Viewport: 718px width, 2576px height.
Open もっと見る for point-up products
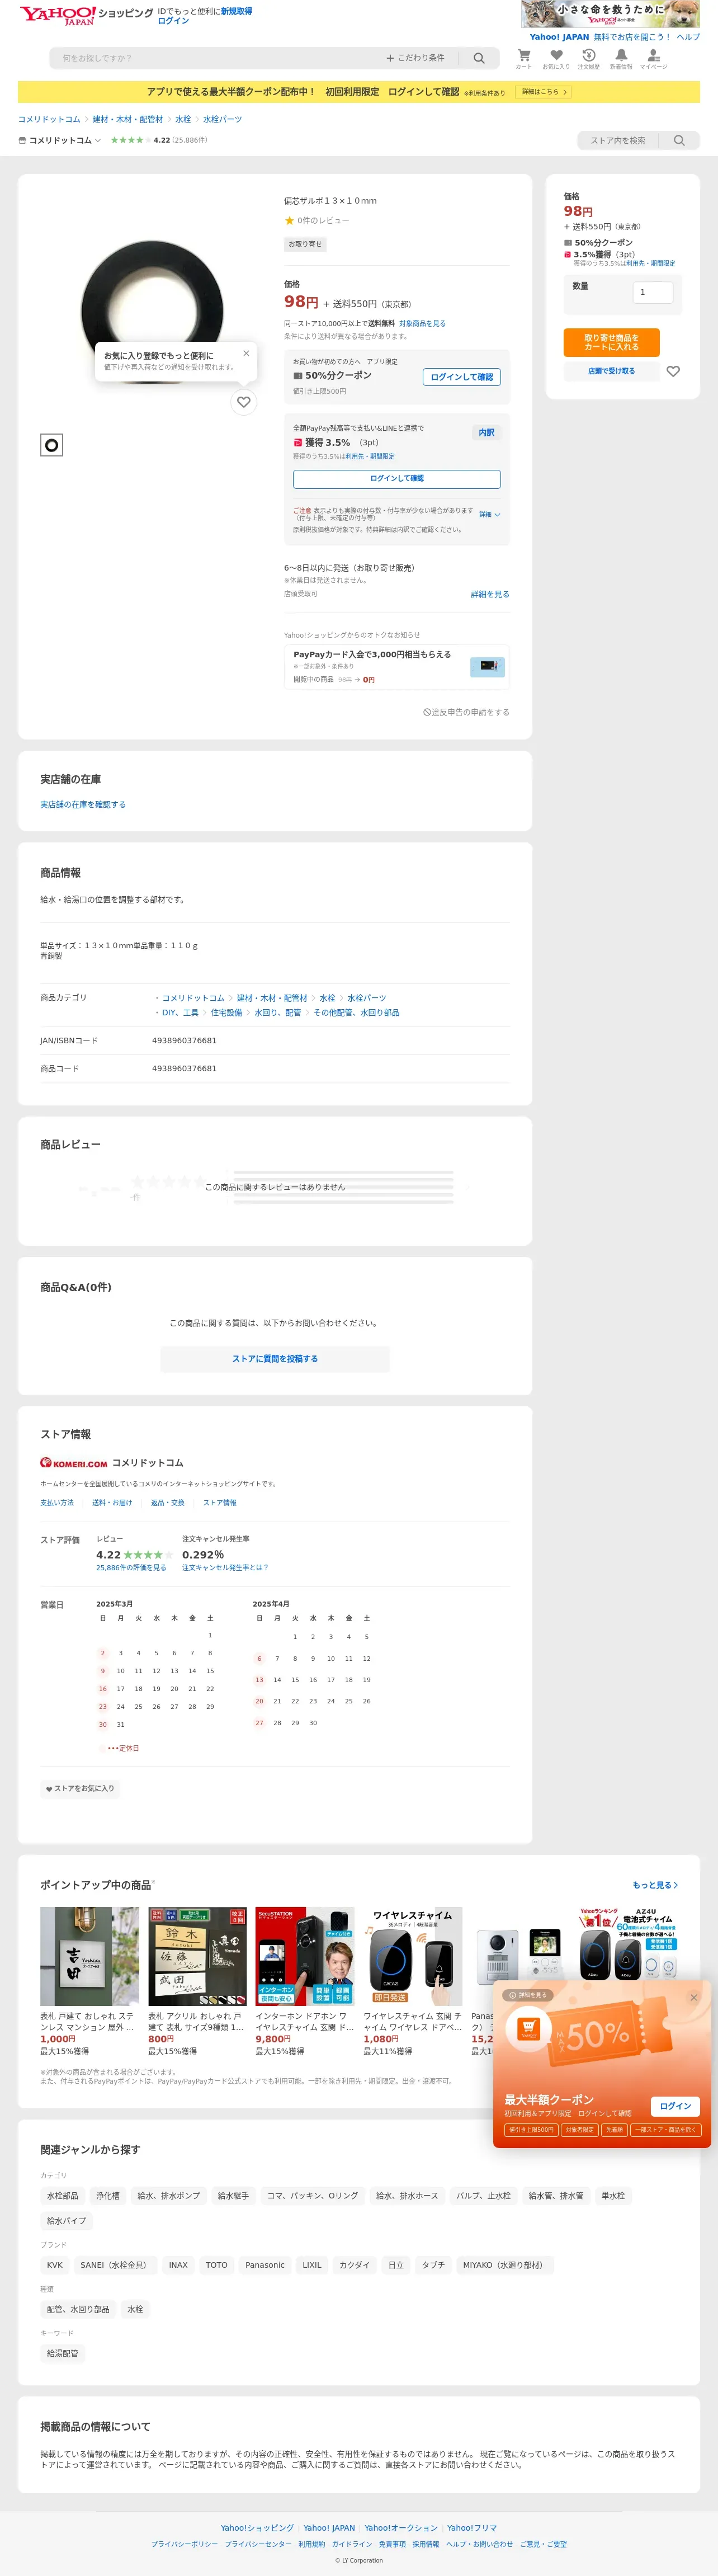click(x=655, y=1885)
